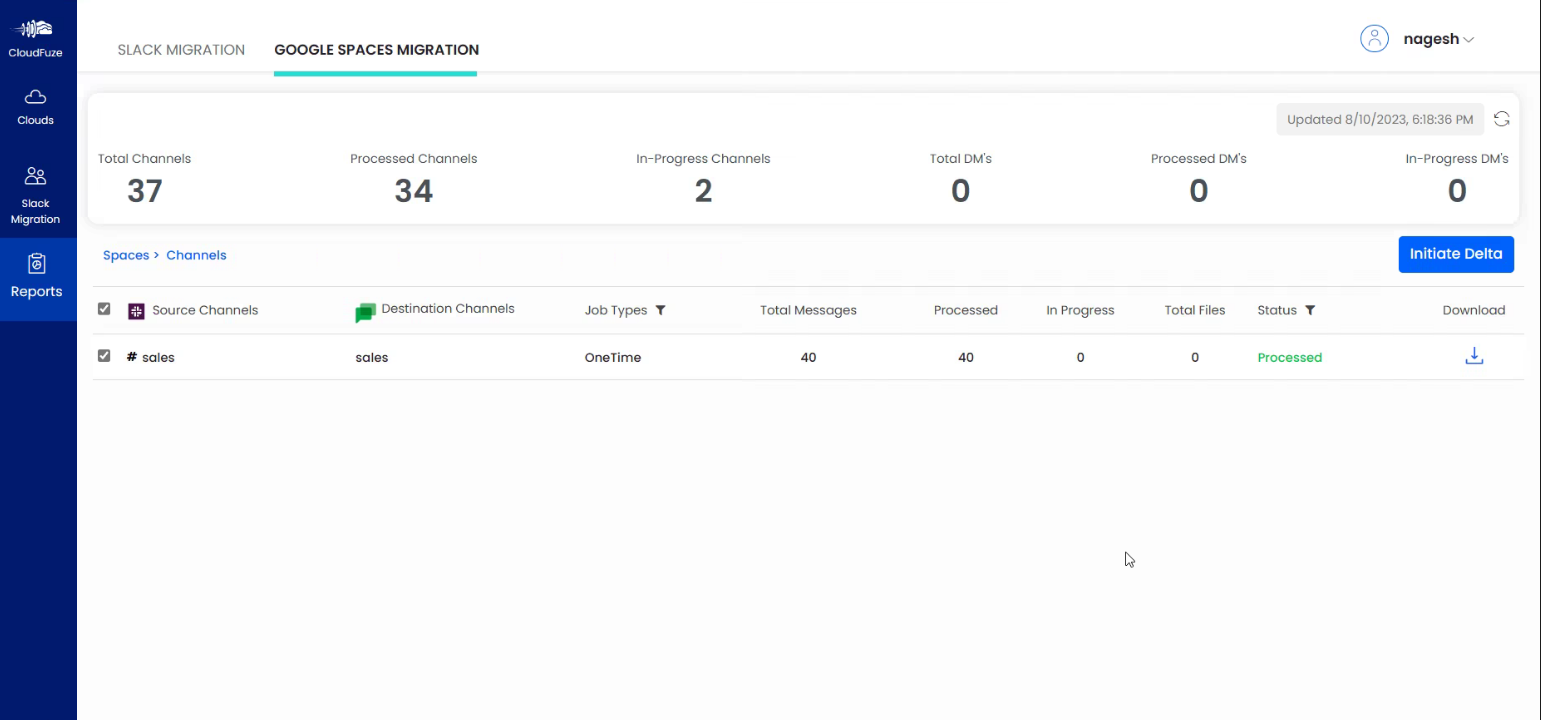Click the user avatar icon
Screen dimensions: 1541x720
pos(1374,38)
